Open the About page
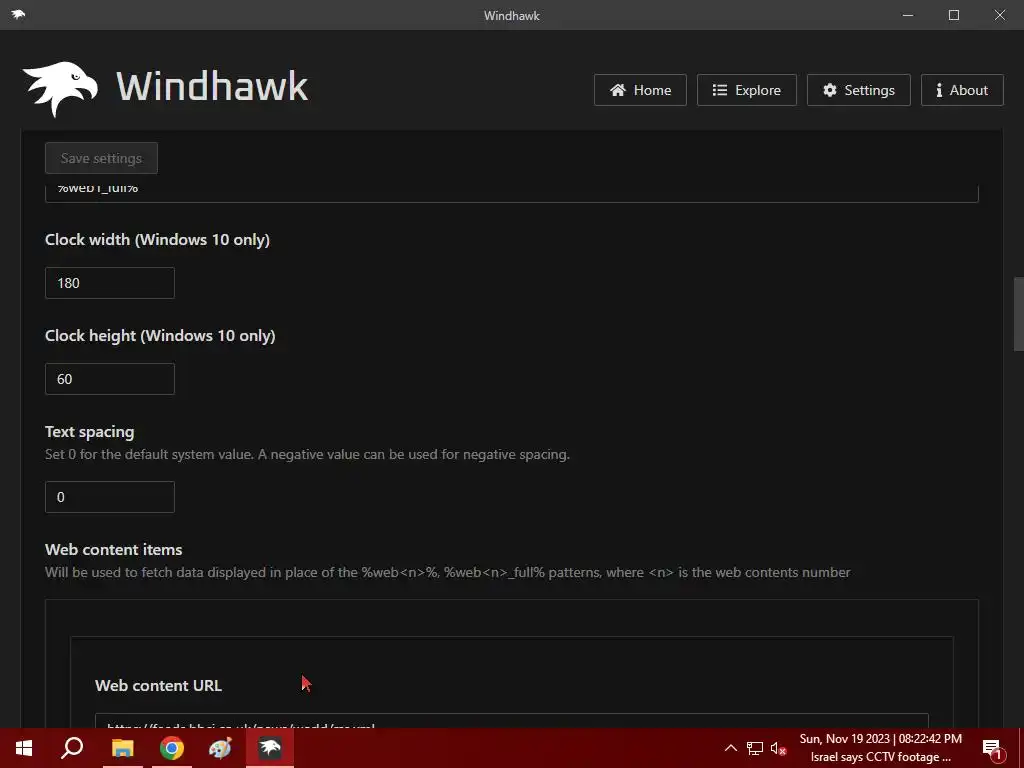1024x768 pixels. click(962, 90)
